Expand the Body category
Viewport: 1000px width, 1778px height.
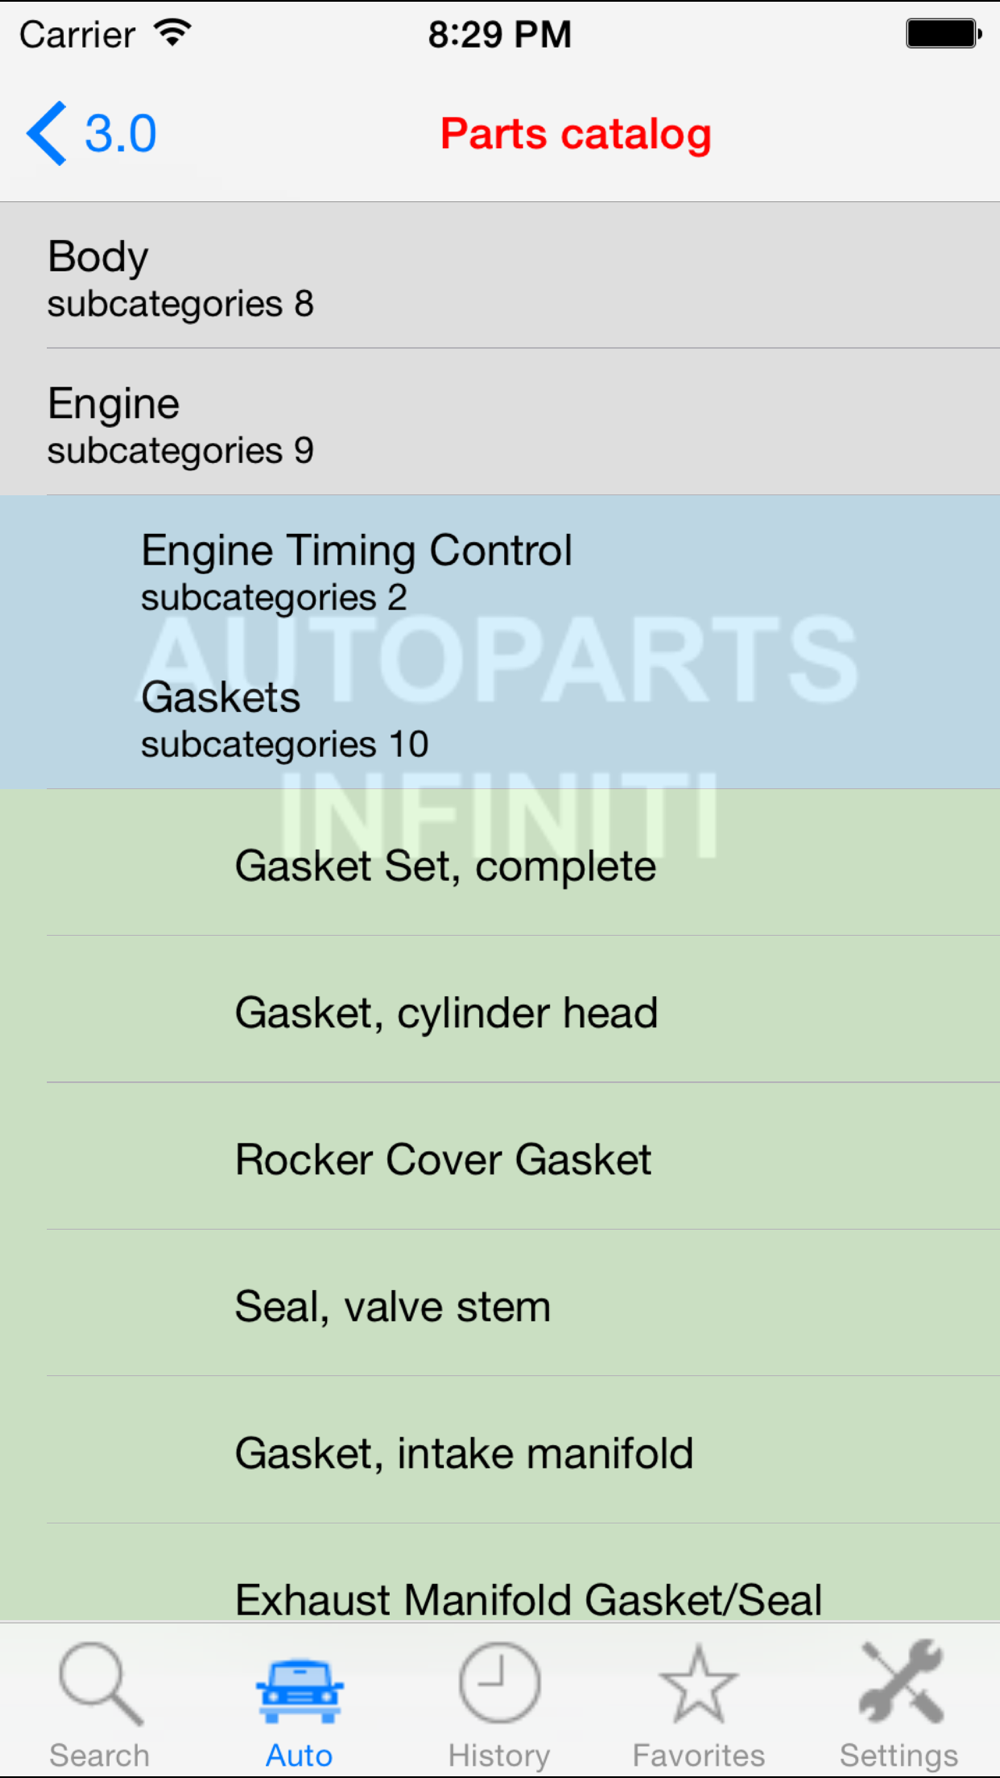tap(500, 277)
